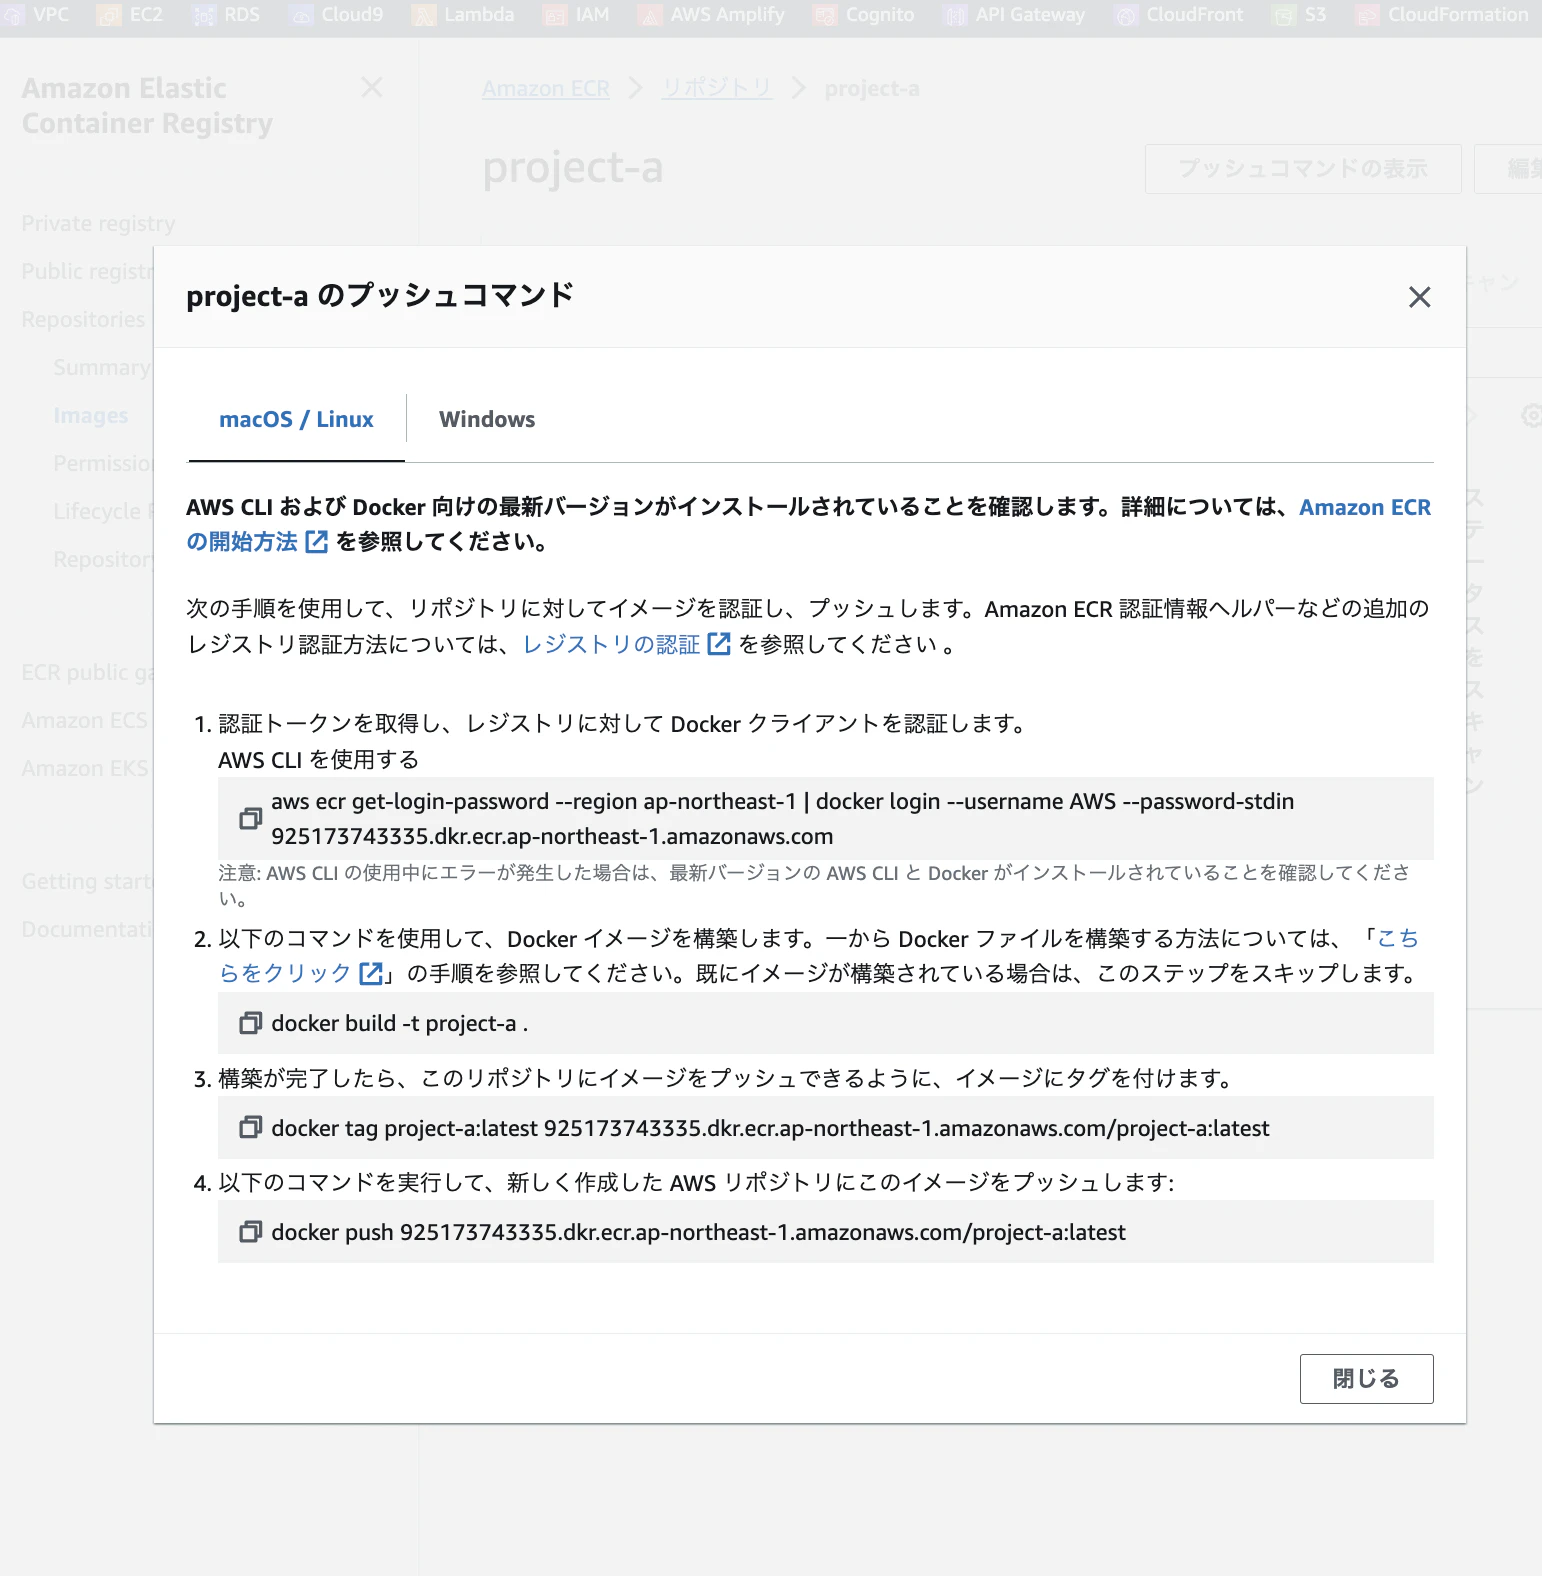Open CloudFormation bookmark in top bar
The height and width of the screenshot is (1576, 1542).
[1443, 15]
